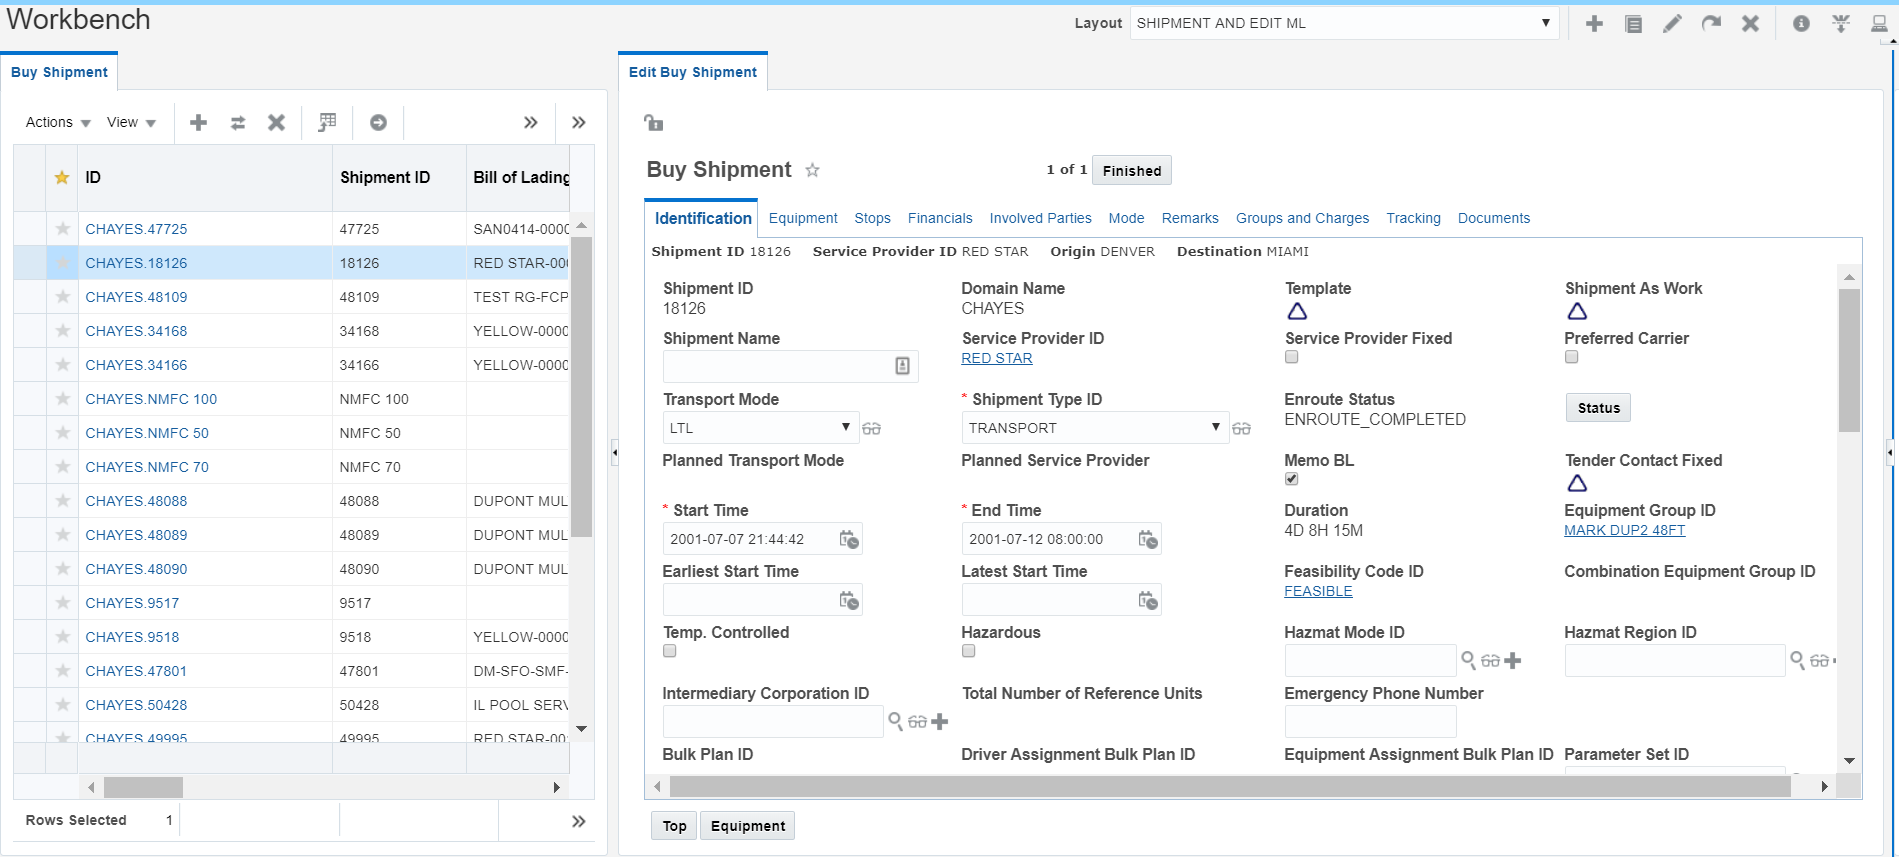Image resolution: width=1899 pixels, height=857 pixels.
Task: Click the delete X icon in shipment toolbar
Action: click(x=277, y=122)
